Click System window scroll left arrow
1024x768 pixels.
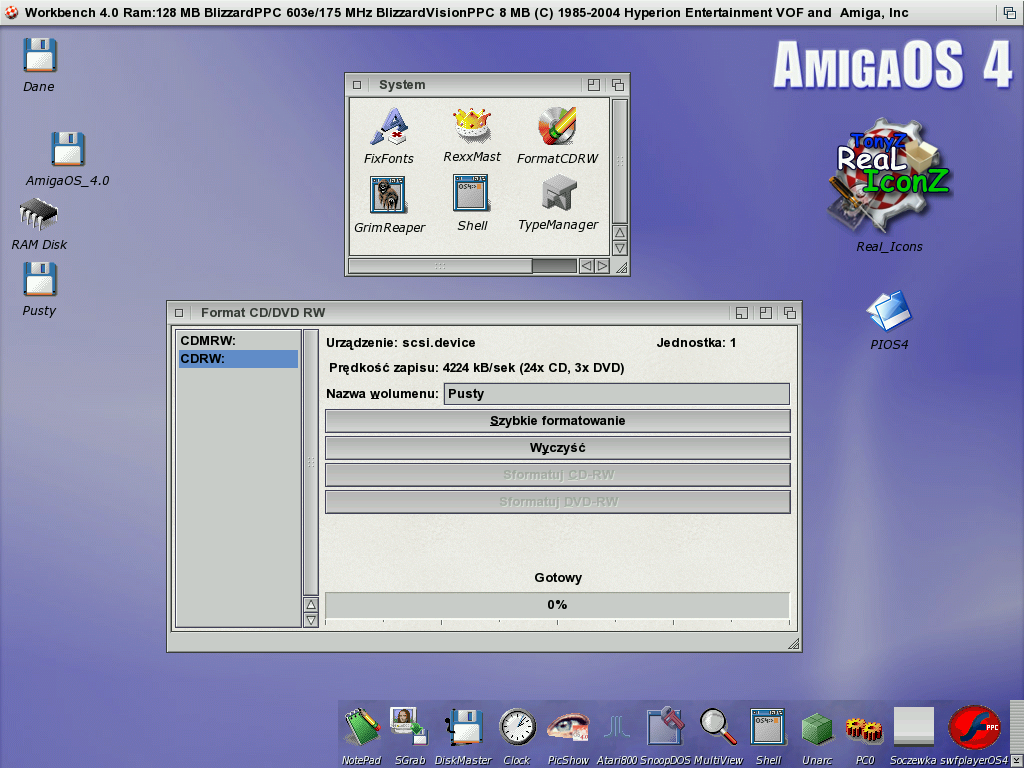click(x=586, y=266)
